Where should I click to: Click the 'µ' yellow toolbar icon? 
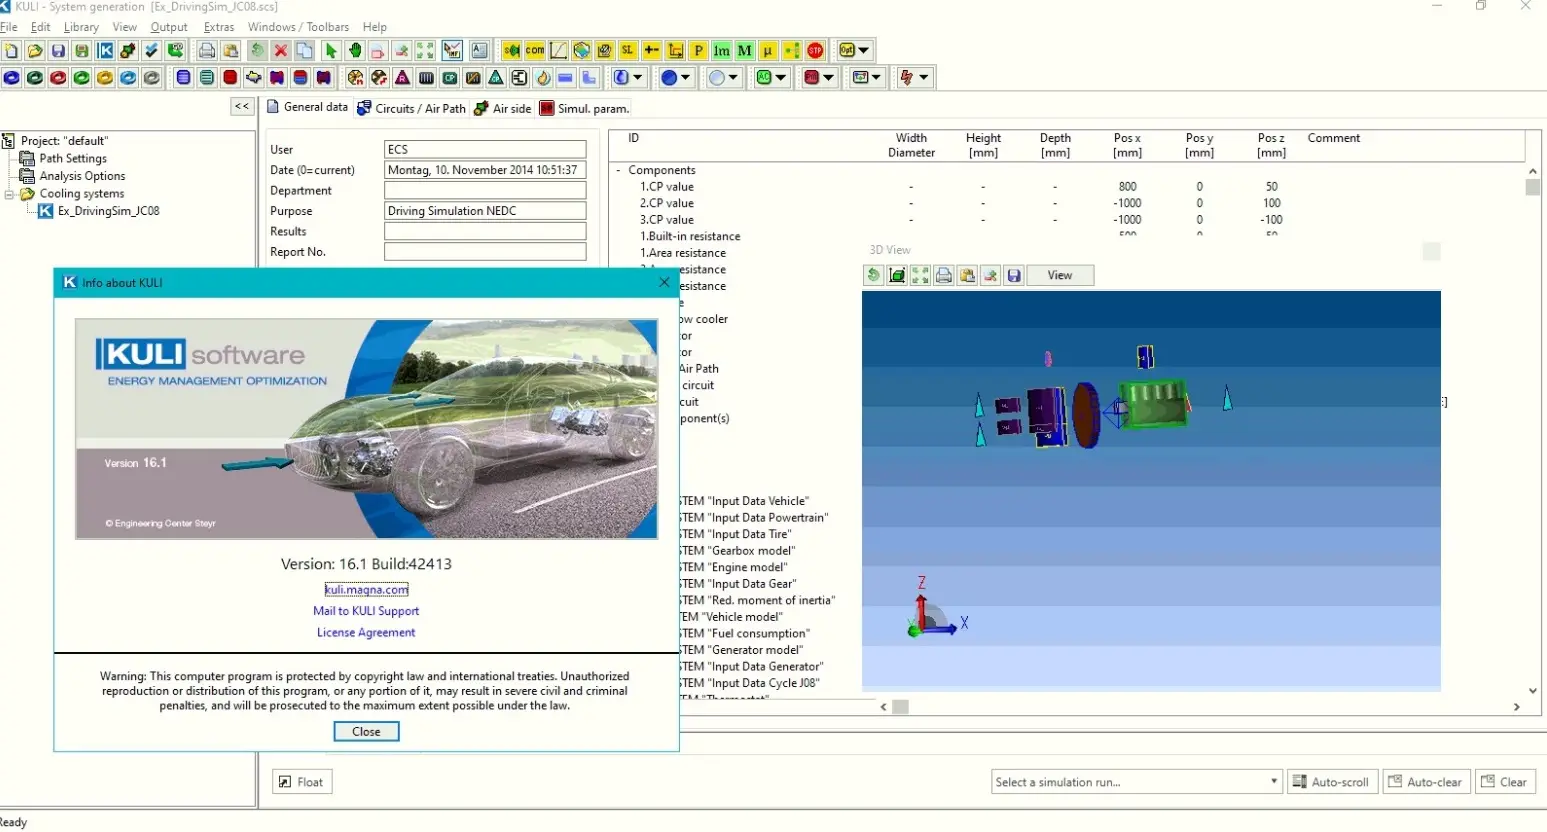point(767,50)
